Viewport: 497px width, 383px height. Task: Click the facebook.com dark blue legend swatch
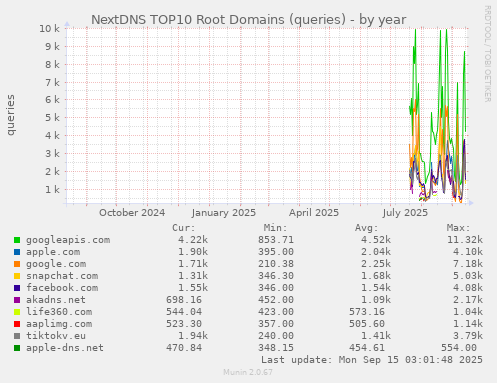point(17,288)
